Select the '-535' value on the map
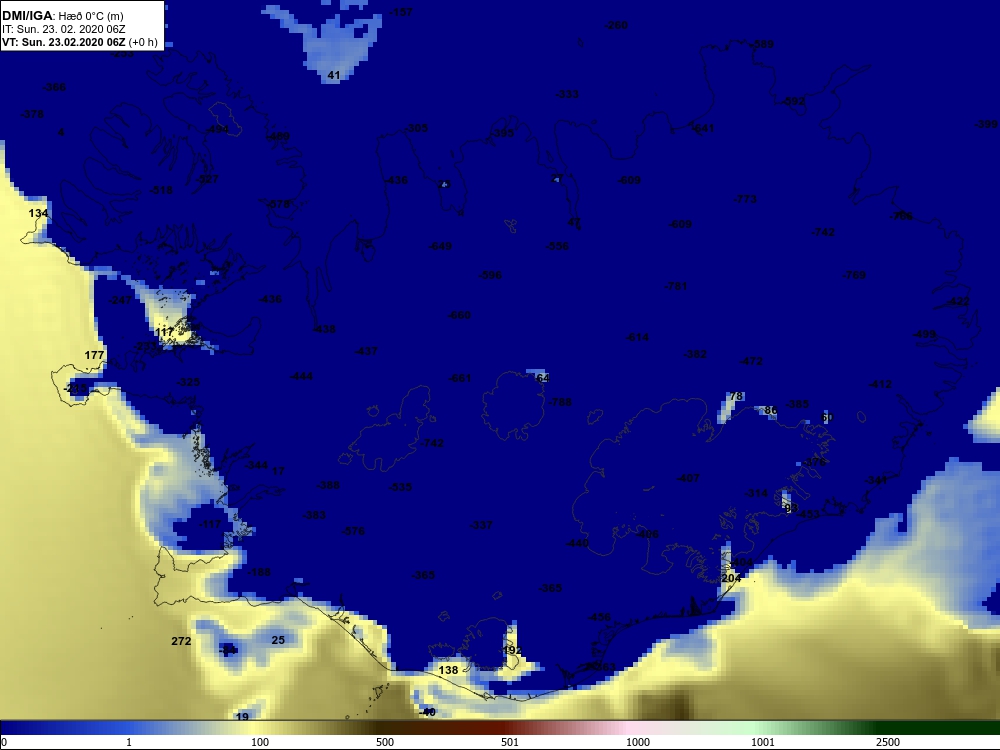Image resolution: width=1000 pixels, height=750 pixels. click(x=401, y=487)
